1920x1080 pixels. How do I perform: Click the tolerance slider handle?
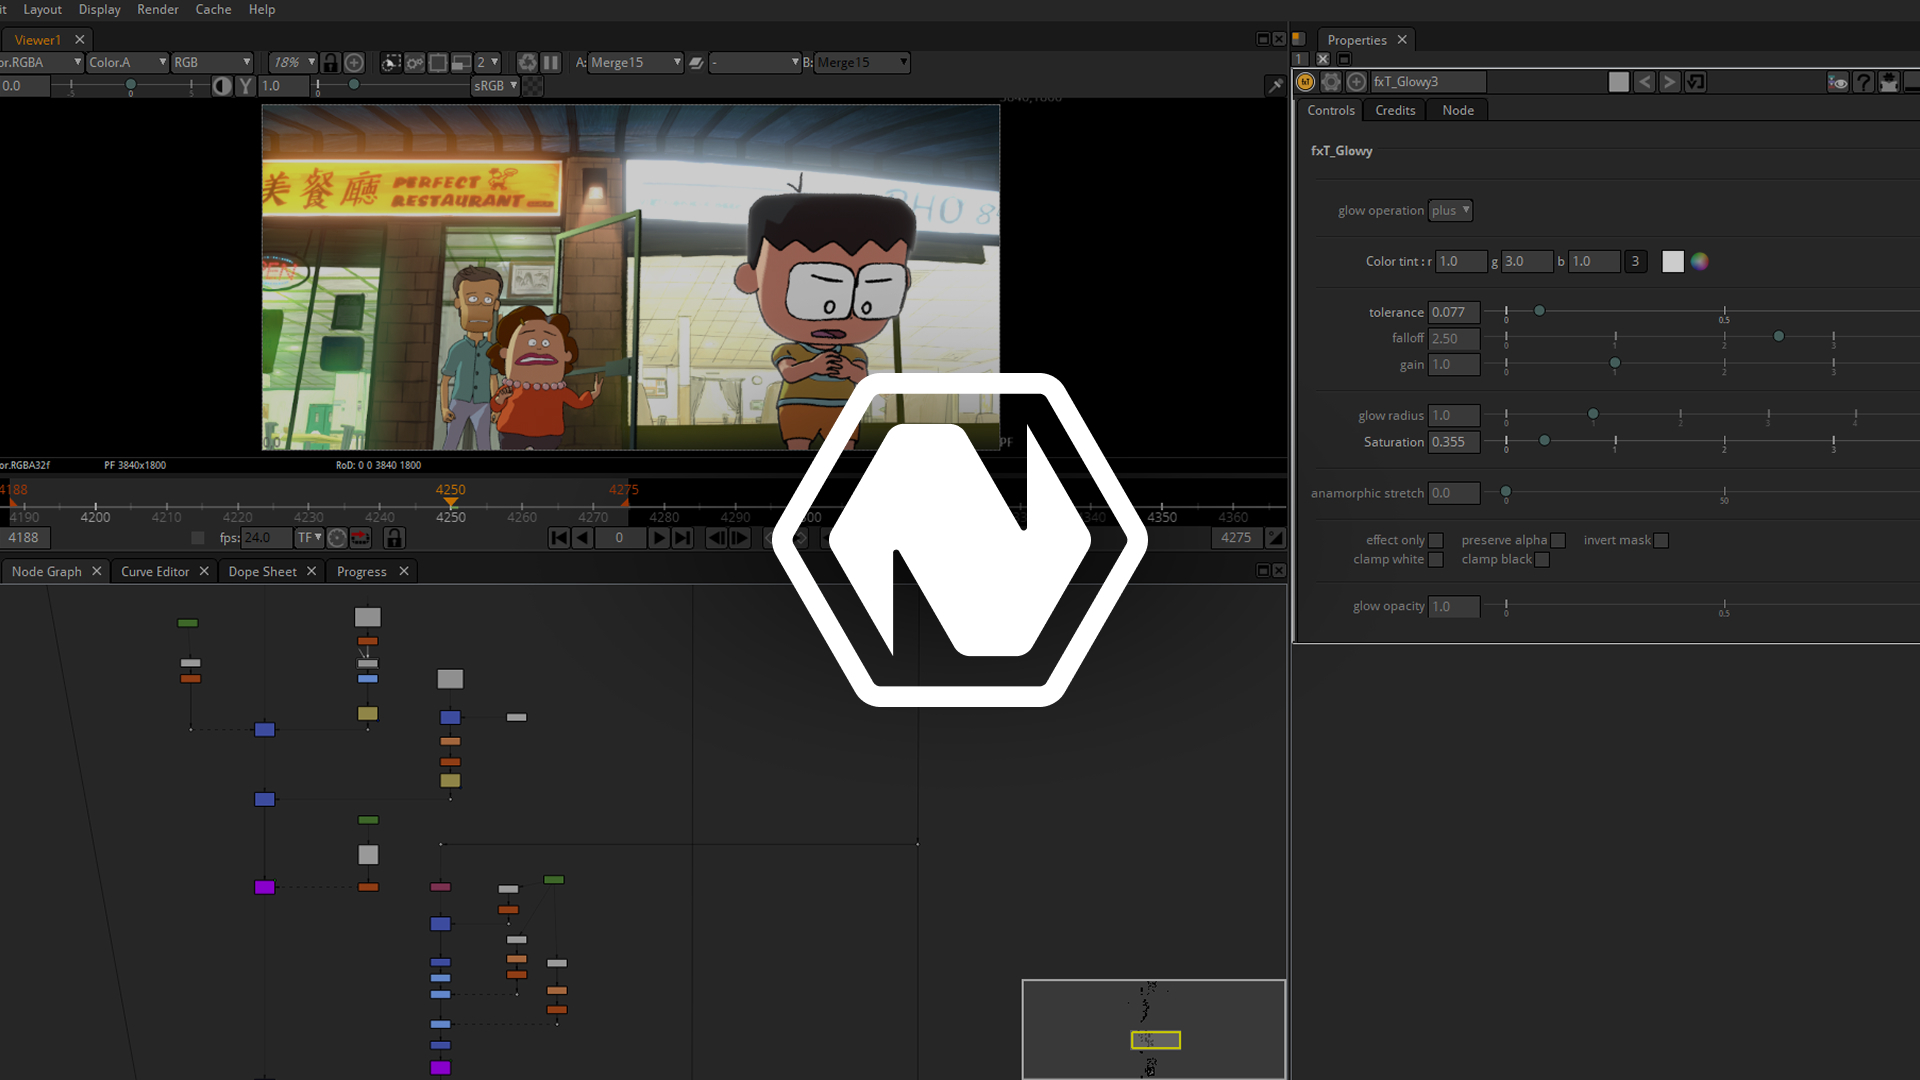(1540, 311)
